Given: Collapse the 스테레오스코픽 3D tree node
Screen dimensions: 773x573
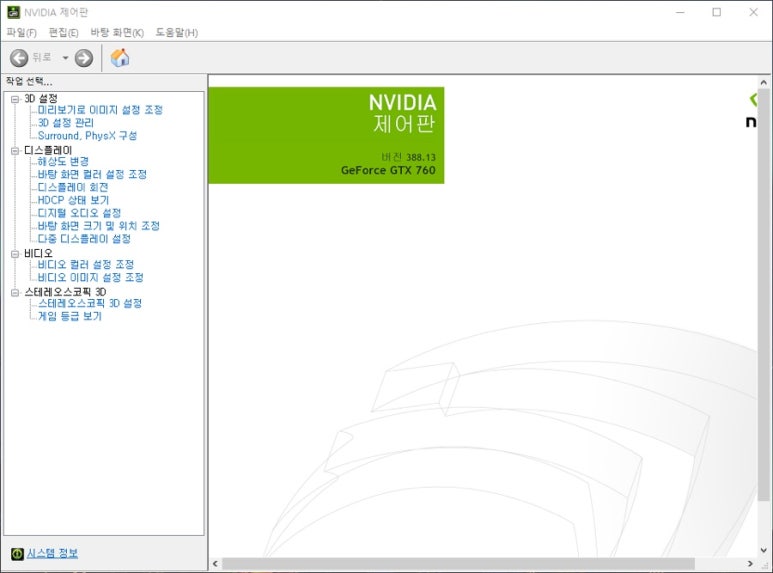Looking at the screenshot, I should pyautogui.click(x=15, y=292).
